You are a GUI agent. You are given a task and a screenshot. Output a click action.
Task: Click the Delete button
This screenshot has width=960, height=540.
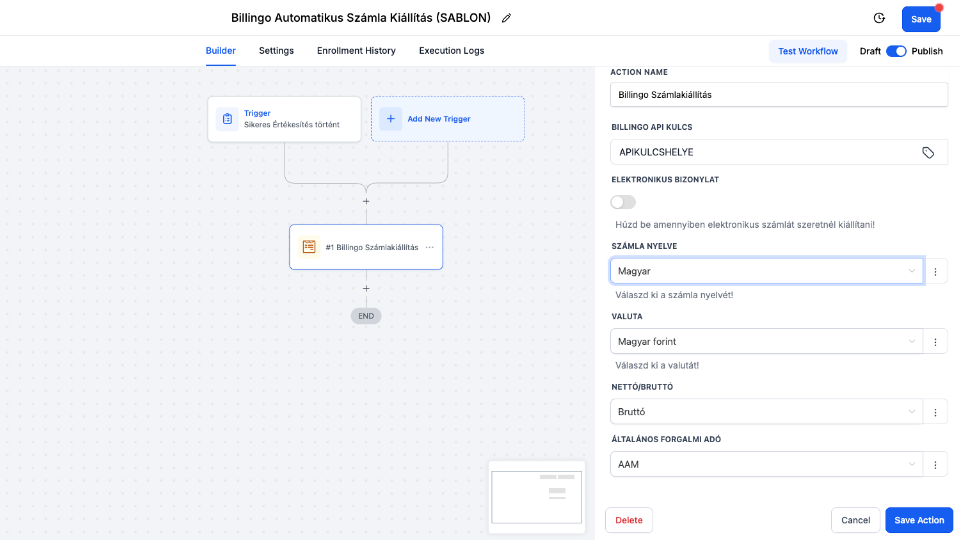(x=629, y=520)
